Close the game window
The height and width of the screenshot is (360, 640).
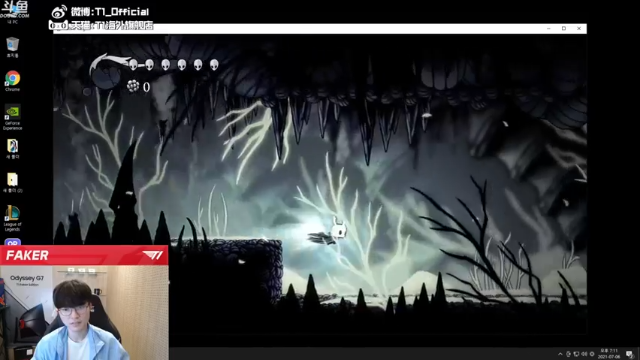coord(579,29)
